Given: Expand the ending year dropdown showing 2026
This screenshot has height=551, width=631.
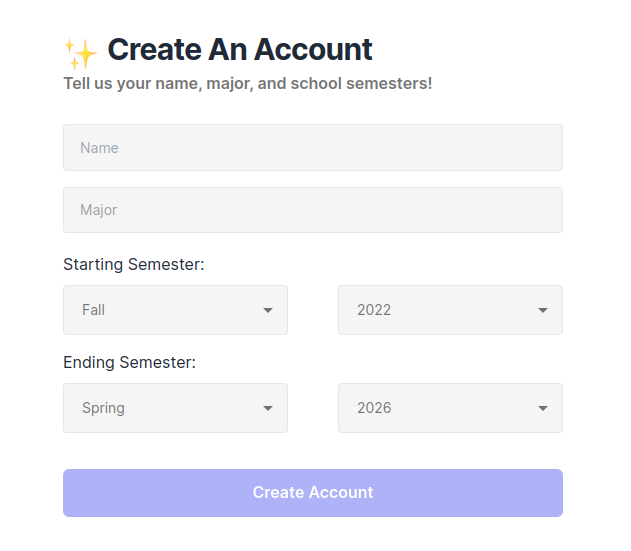Looking at the screenshot, I should point(450,408).
